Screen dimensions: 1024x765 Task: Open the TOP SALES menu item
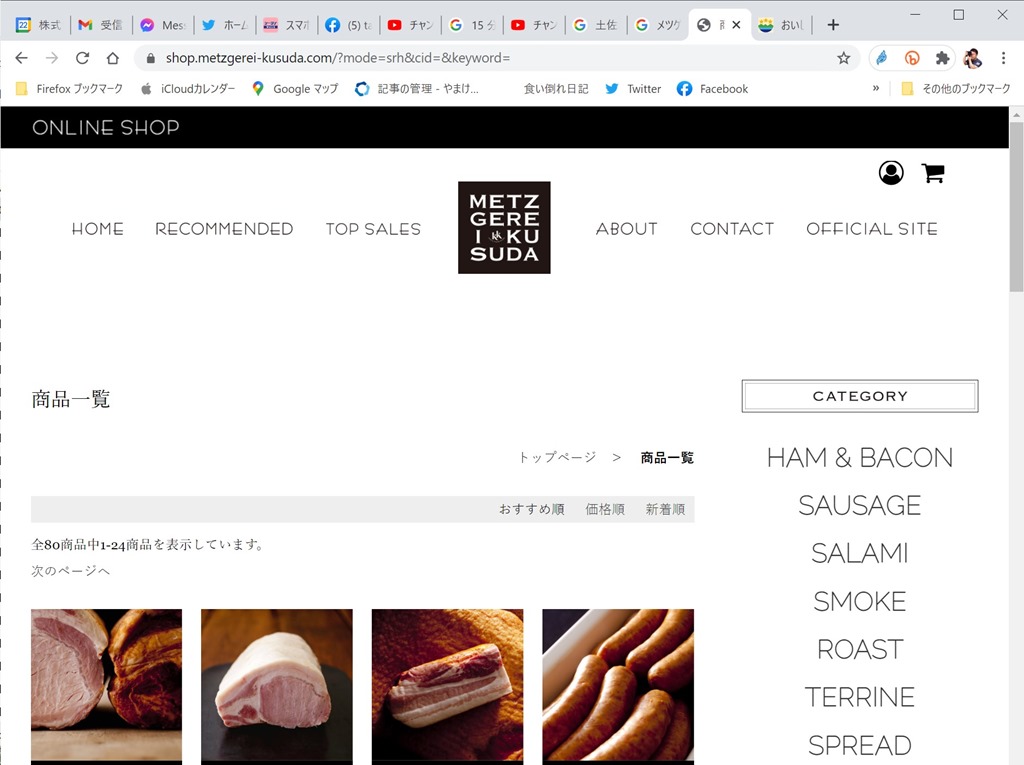(374, 229)
